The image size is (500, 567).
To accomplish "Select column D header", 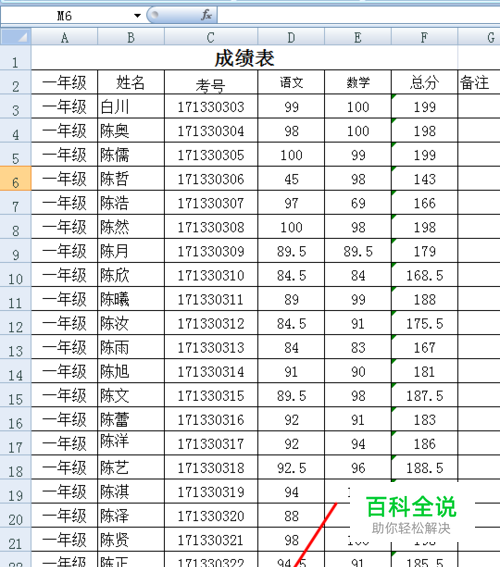I will coord(291,37).
